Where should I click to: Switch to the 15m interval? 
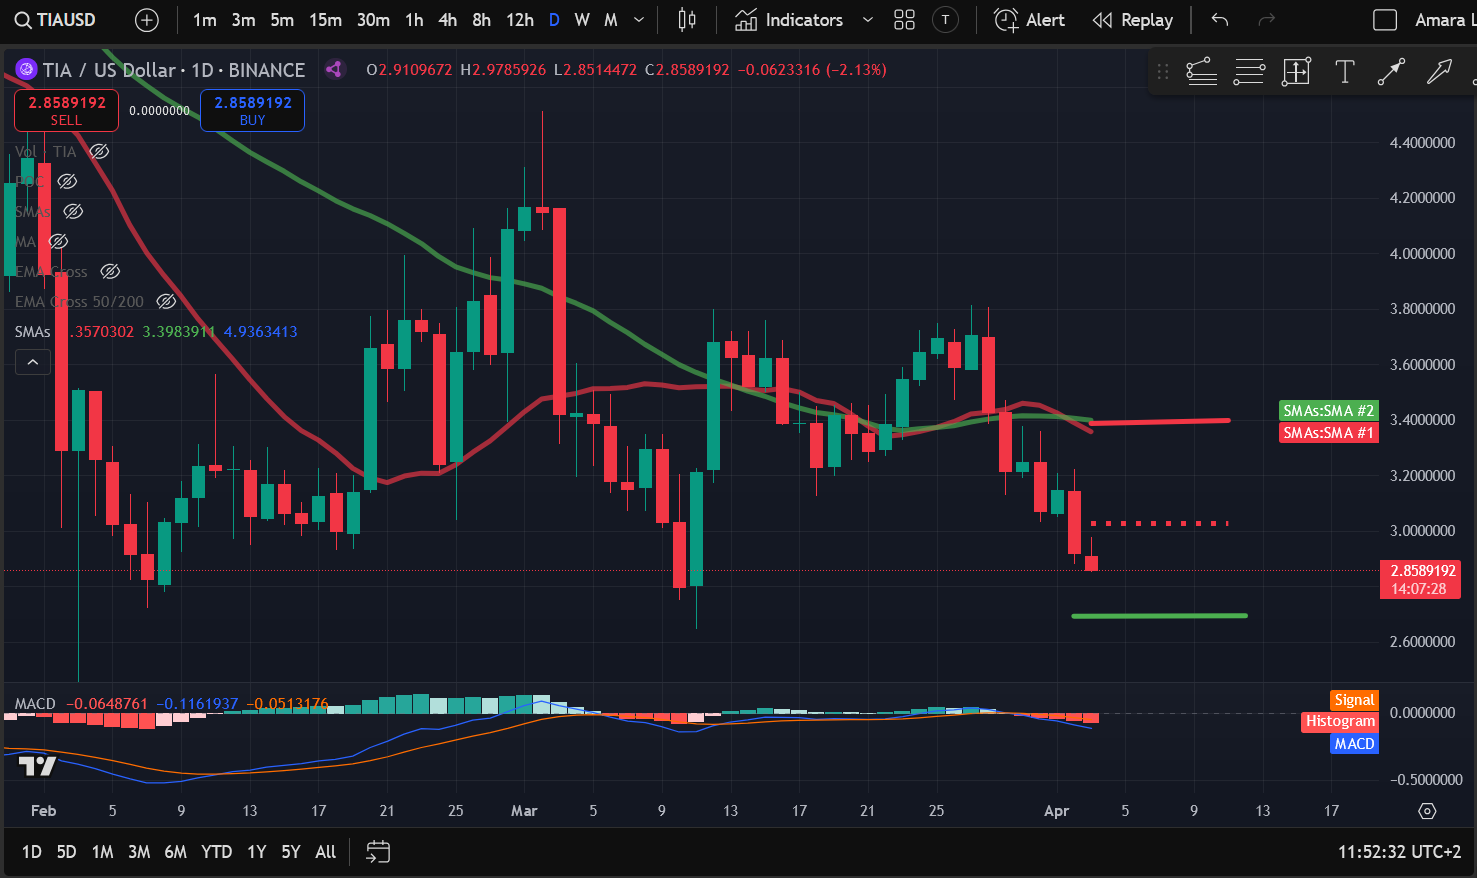[x=325, y=20]
